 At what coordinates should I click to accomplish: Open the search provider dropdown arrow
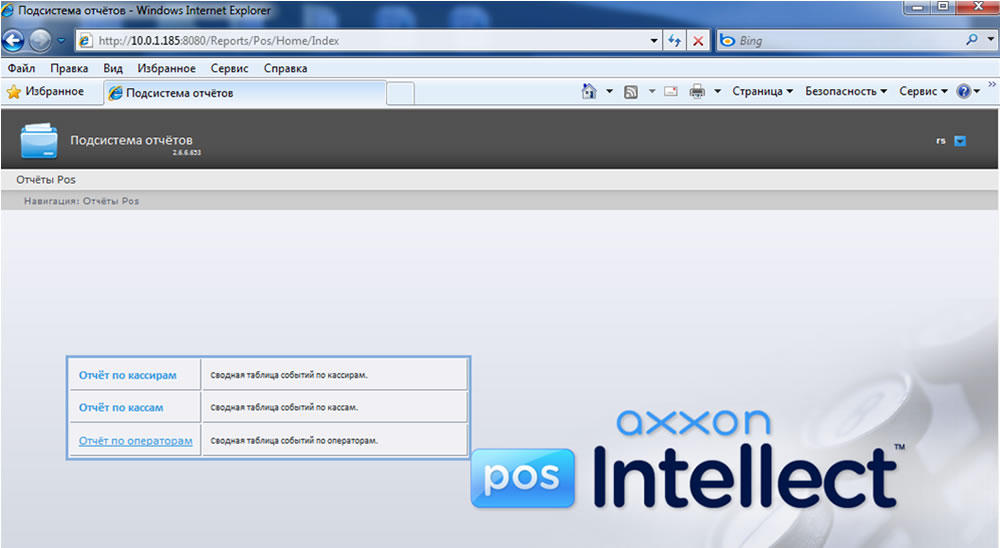990,40
